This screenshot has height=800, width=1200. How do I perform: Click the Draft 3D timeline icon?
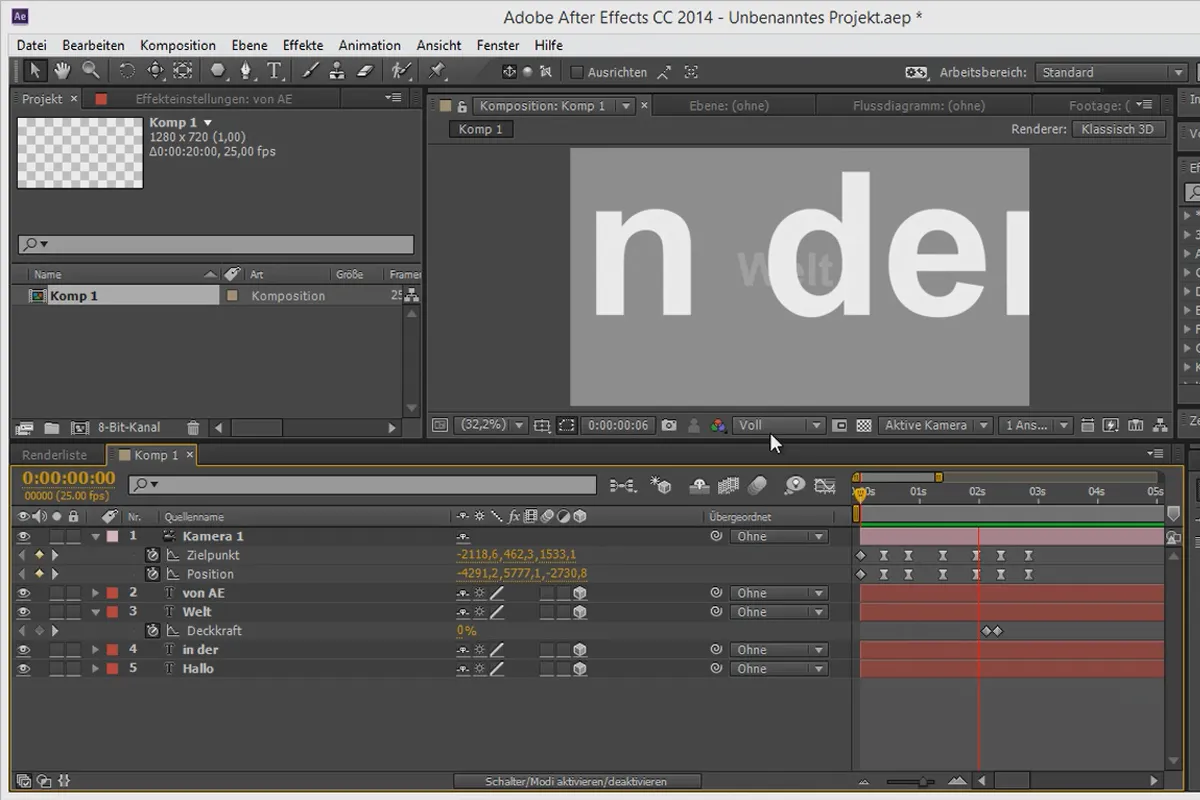(660, 485)
